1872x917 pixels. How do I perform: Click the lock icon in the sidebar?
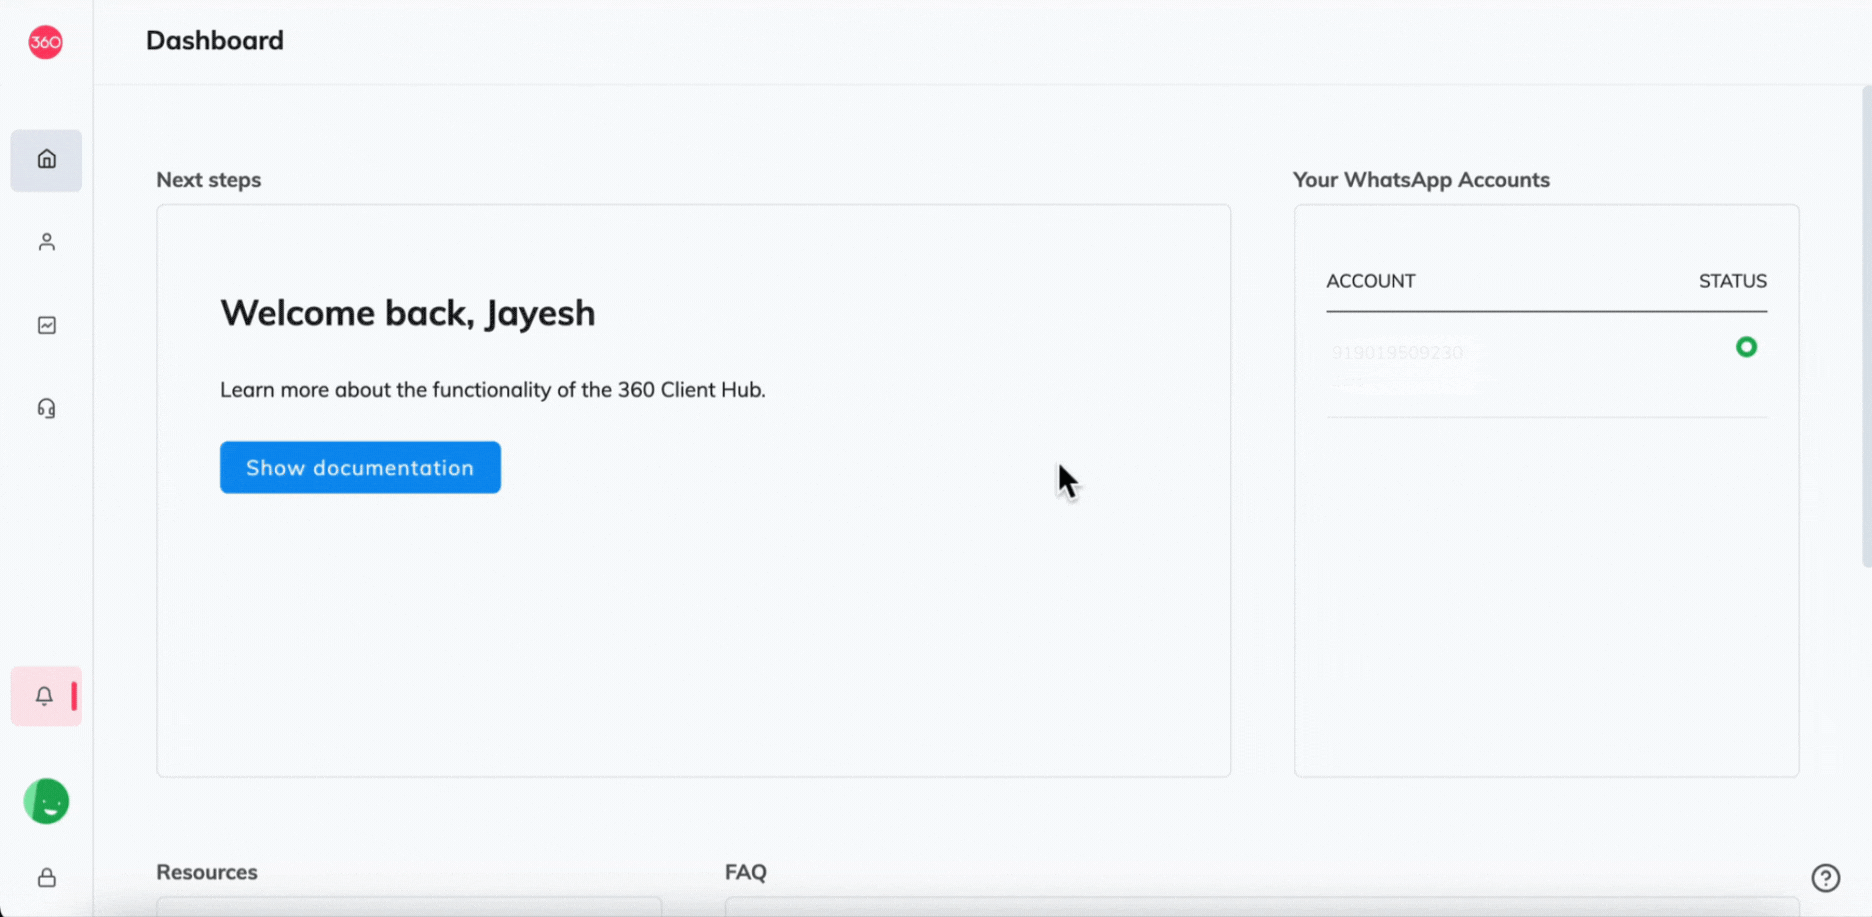click(46, 878)
